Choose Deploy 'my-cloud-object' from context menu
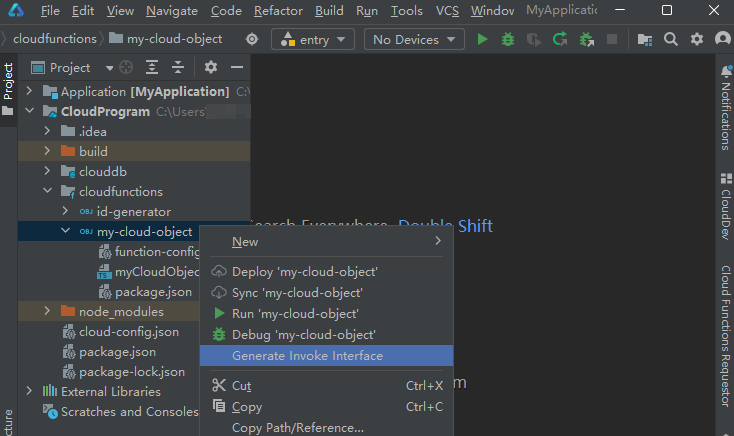This screenshot has height=436, width=734. point(304,272)
